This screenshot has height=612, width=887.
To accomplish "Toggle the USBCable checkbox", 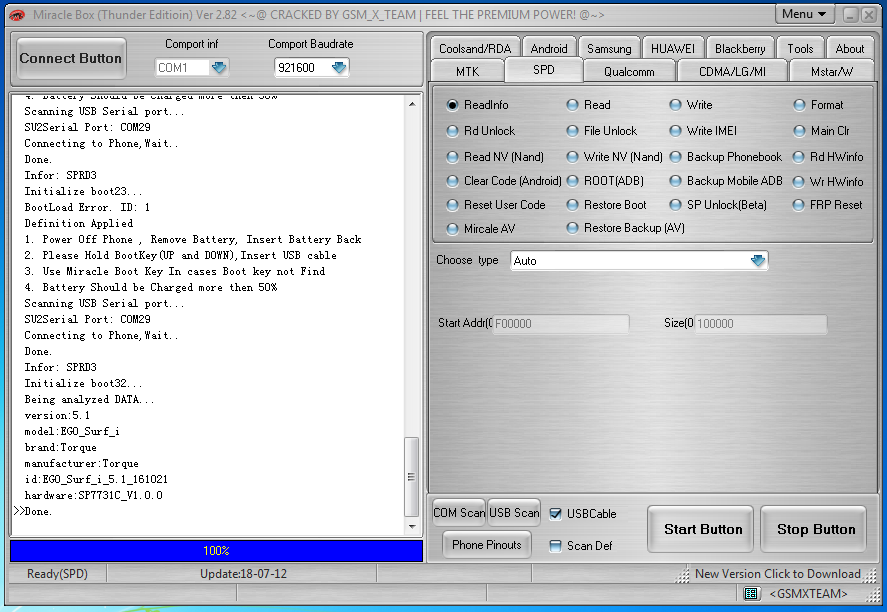I will tap(556, 514).
